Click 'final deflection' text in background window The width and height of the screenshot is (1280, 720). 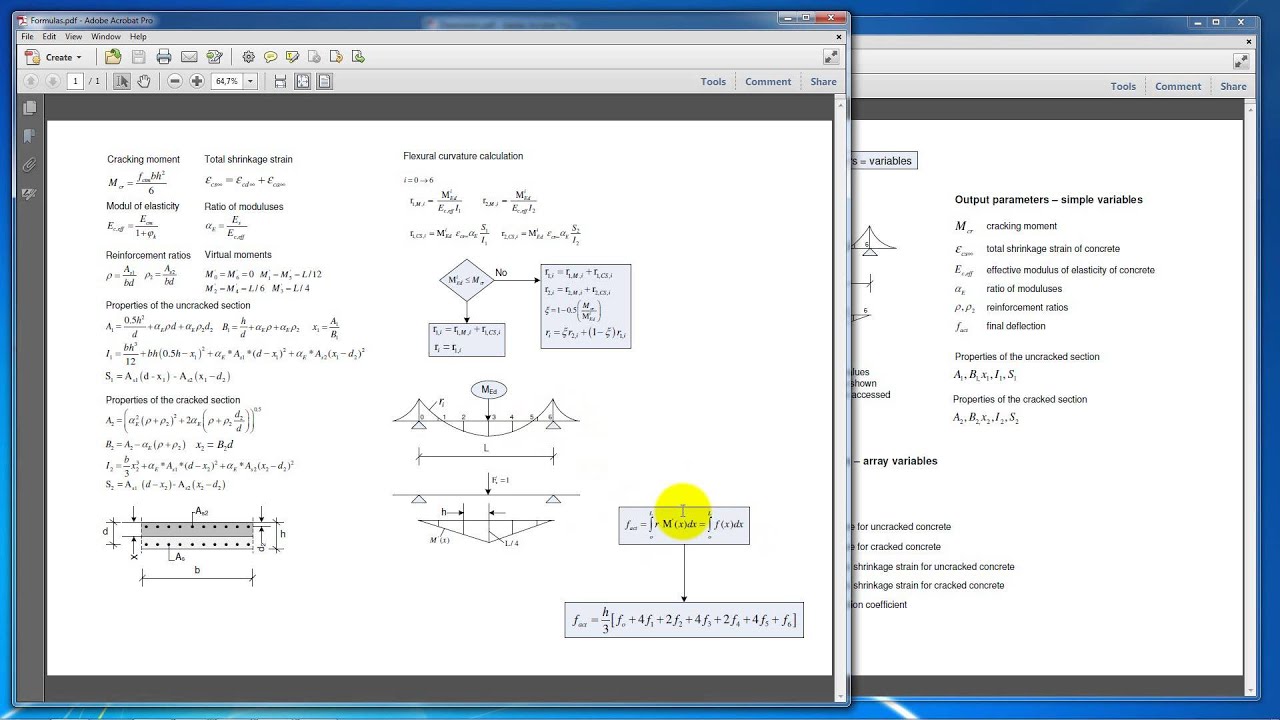click(x=1016, y=326)
